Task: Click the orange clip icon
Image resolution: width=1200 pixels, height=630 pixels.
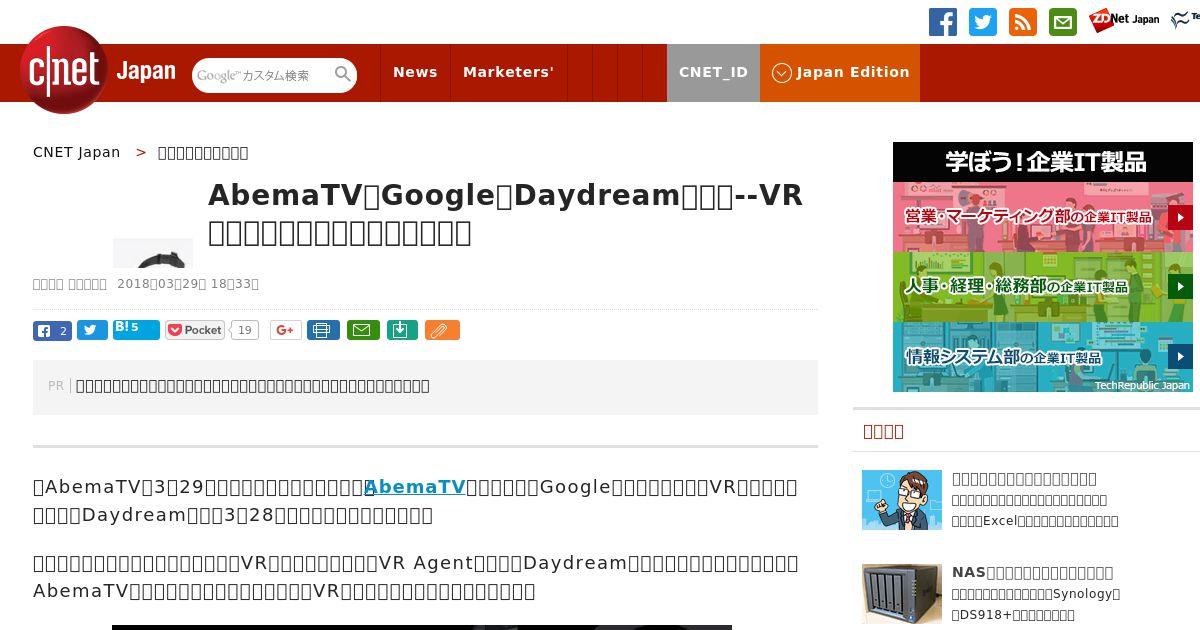Action: tap(442, 330)
